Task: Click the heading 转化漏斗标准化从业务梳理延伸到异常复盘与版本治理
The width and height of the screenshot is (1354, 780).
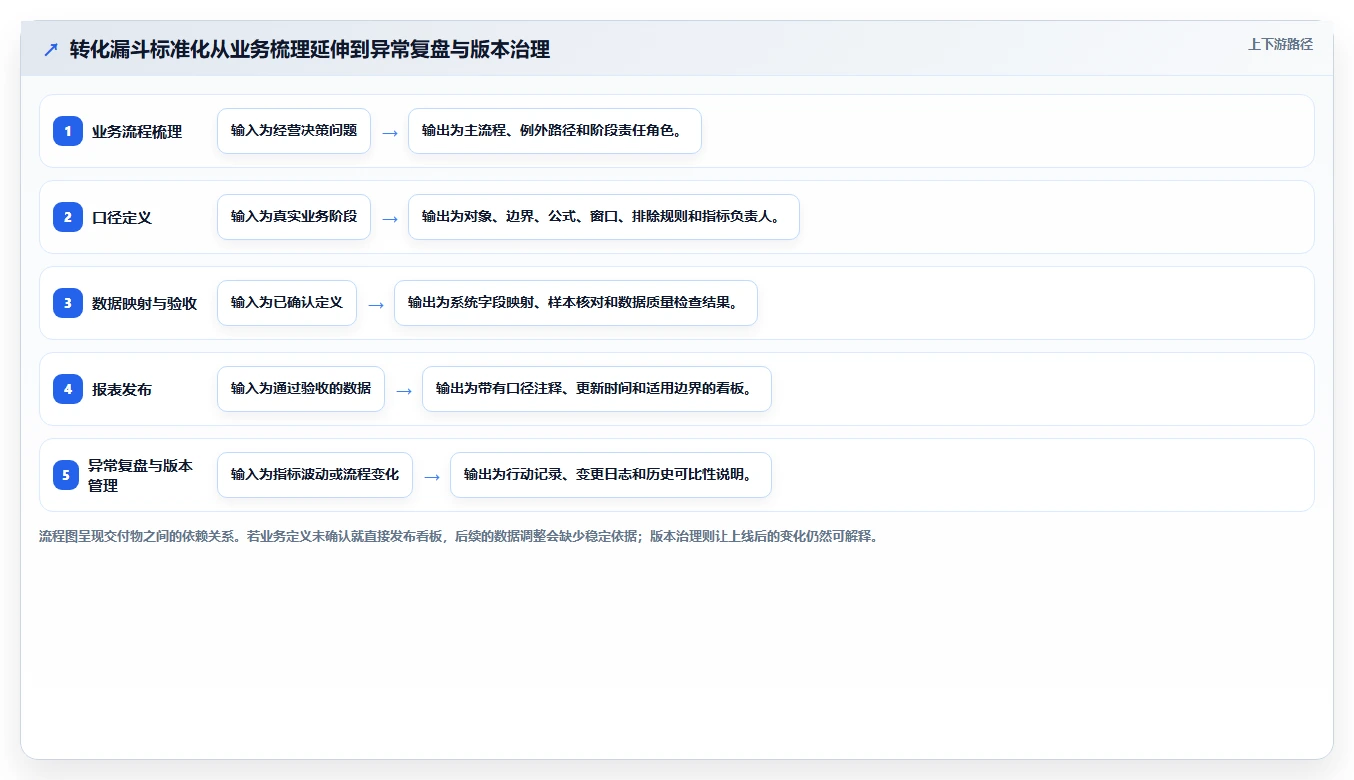Action: pos(310,49)
